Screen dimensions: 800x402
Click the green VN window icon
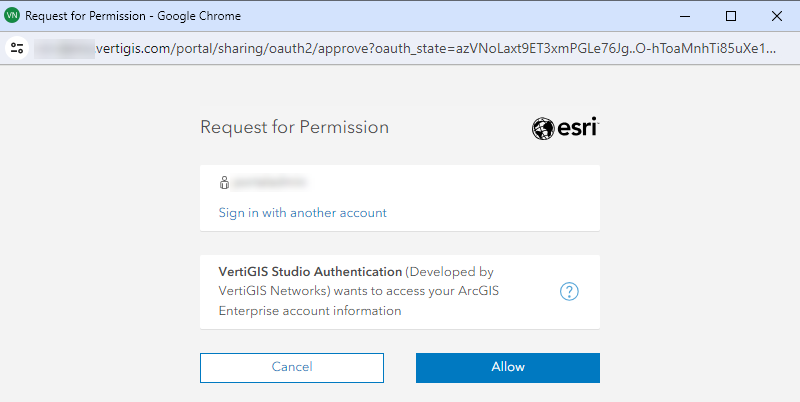click(12, 16)
